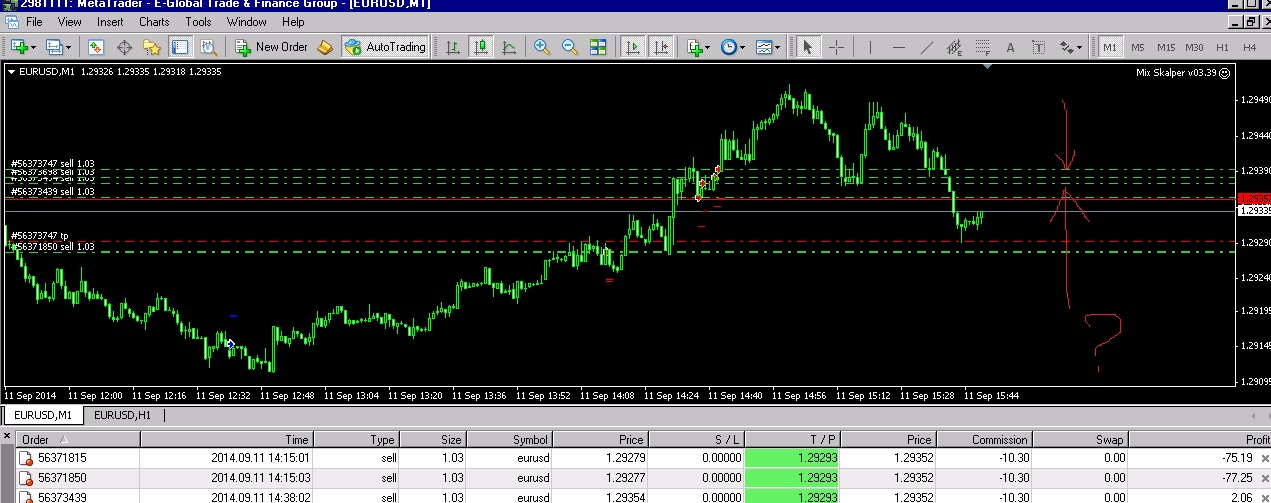Image resolution: width=1271 pixels, height=503 pixels.
Task: Toggle the AutoTrading button
Action: pyautogui.click(x=385, y=46)
